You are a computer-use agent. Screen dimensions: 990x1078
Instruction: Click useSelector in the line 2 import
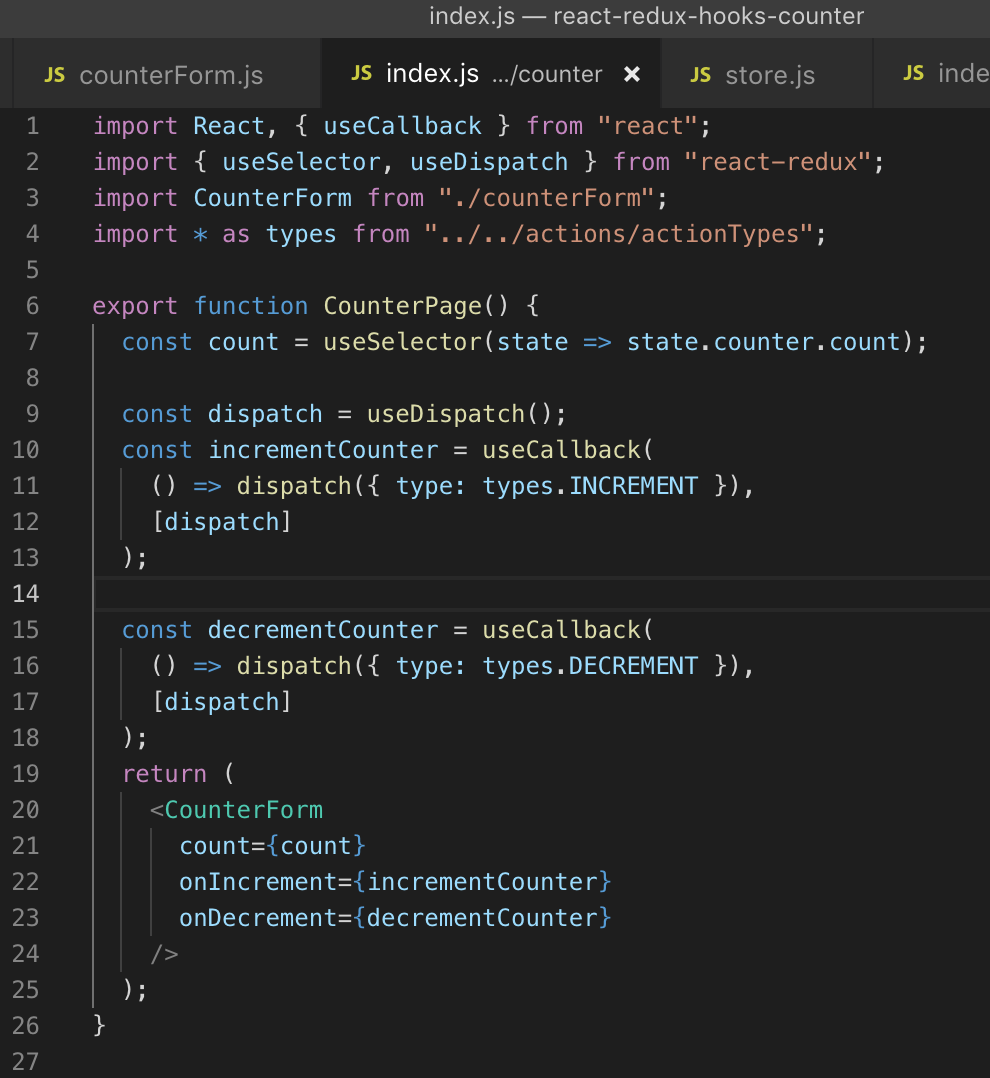[x=301, y=162]
